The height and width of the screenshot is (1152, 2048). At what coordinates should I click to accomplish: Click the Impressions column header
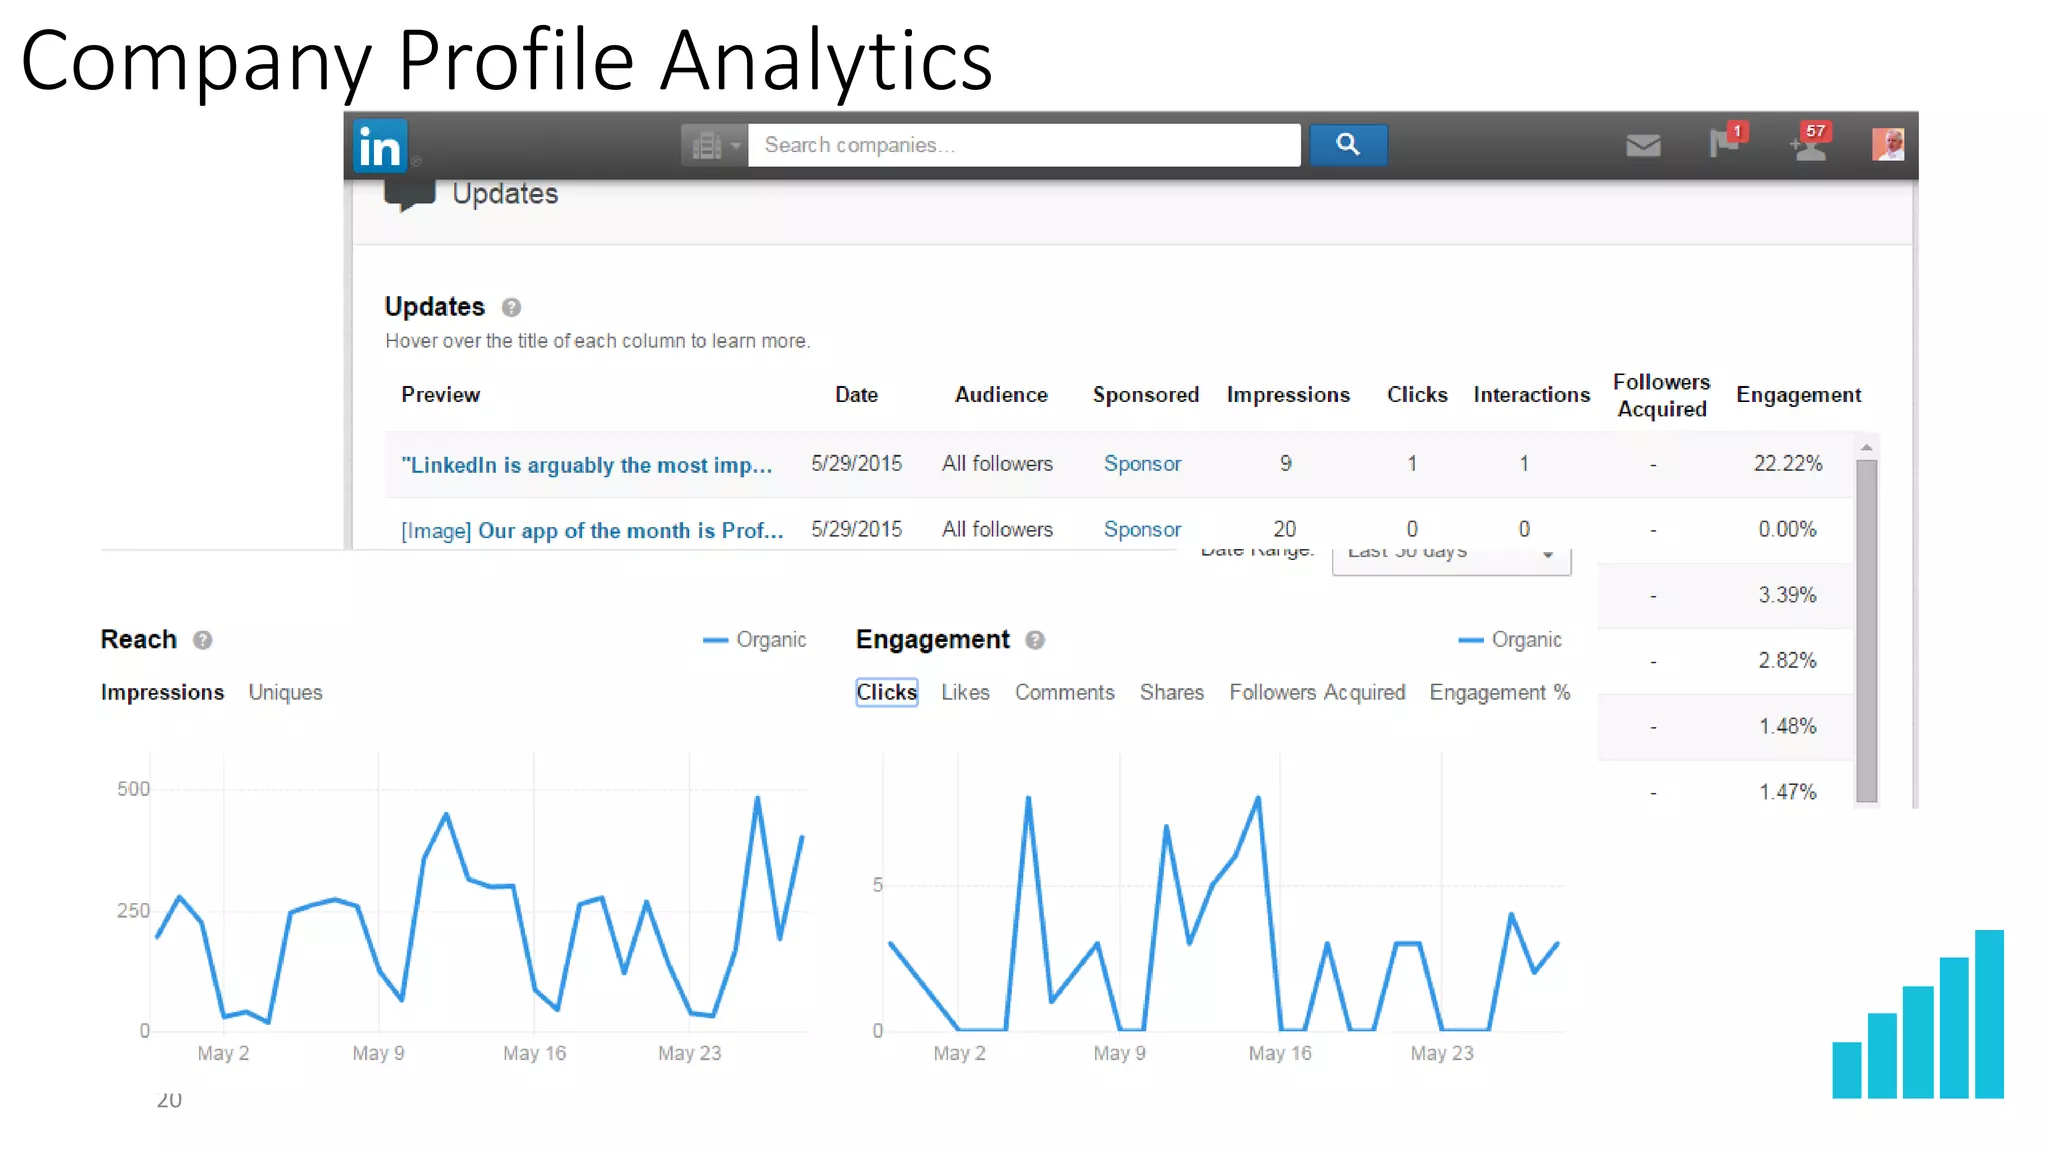click(x=1288, y=395)
